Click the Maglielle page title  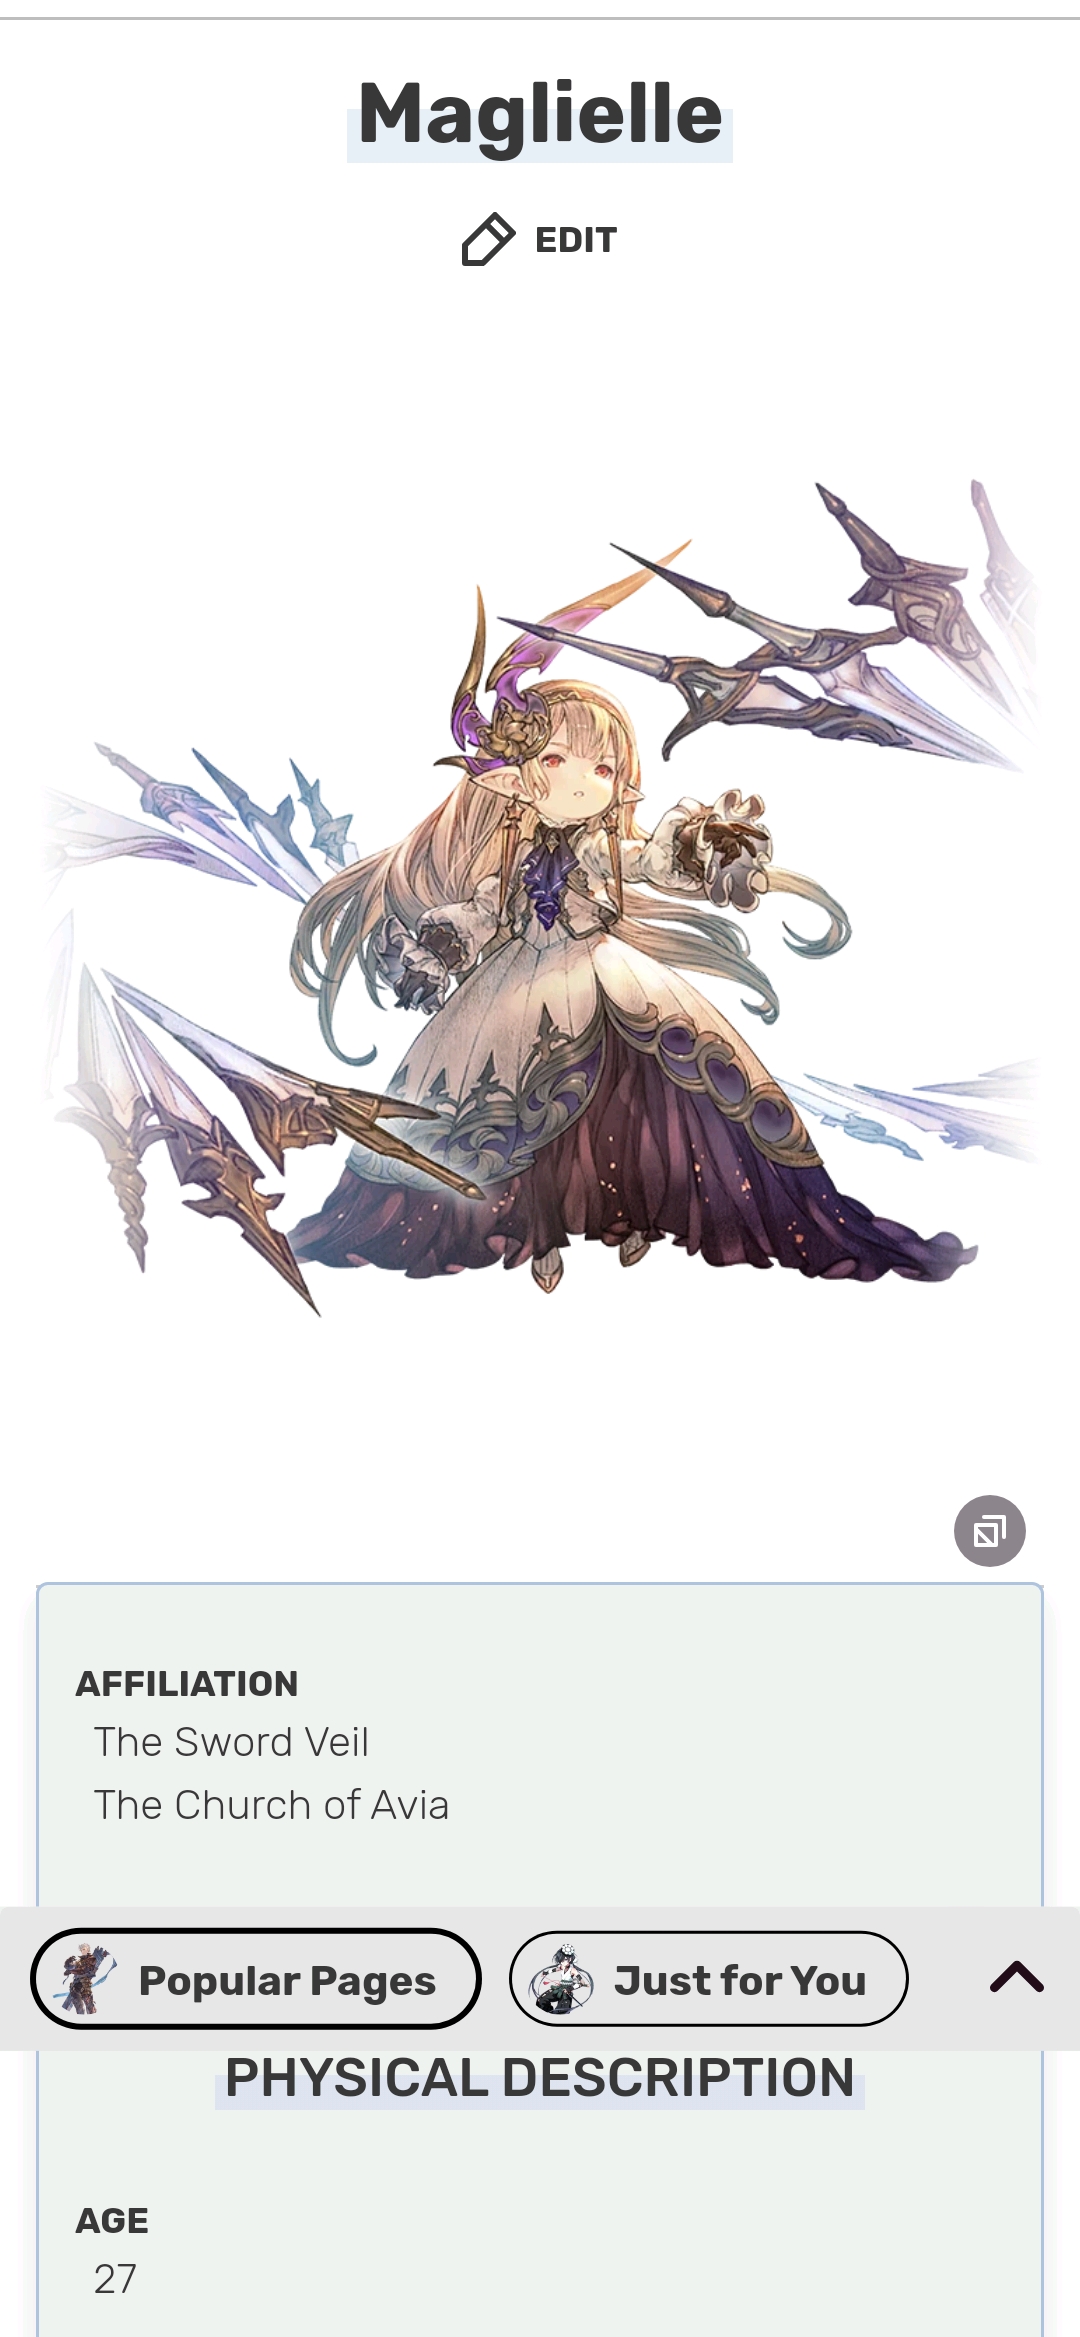[540, 115]
